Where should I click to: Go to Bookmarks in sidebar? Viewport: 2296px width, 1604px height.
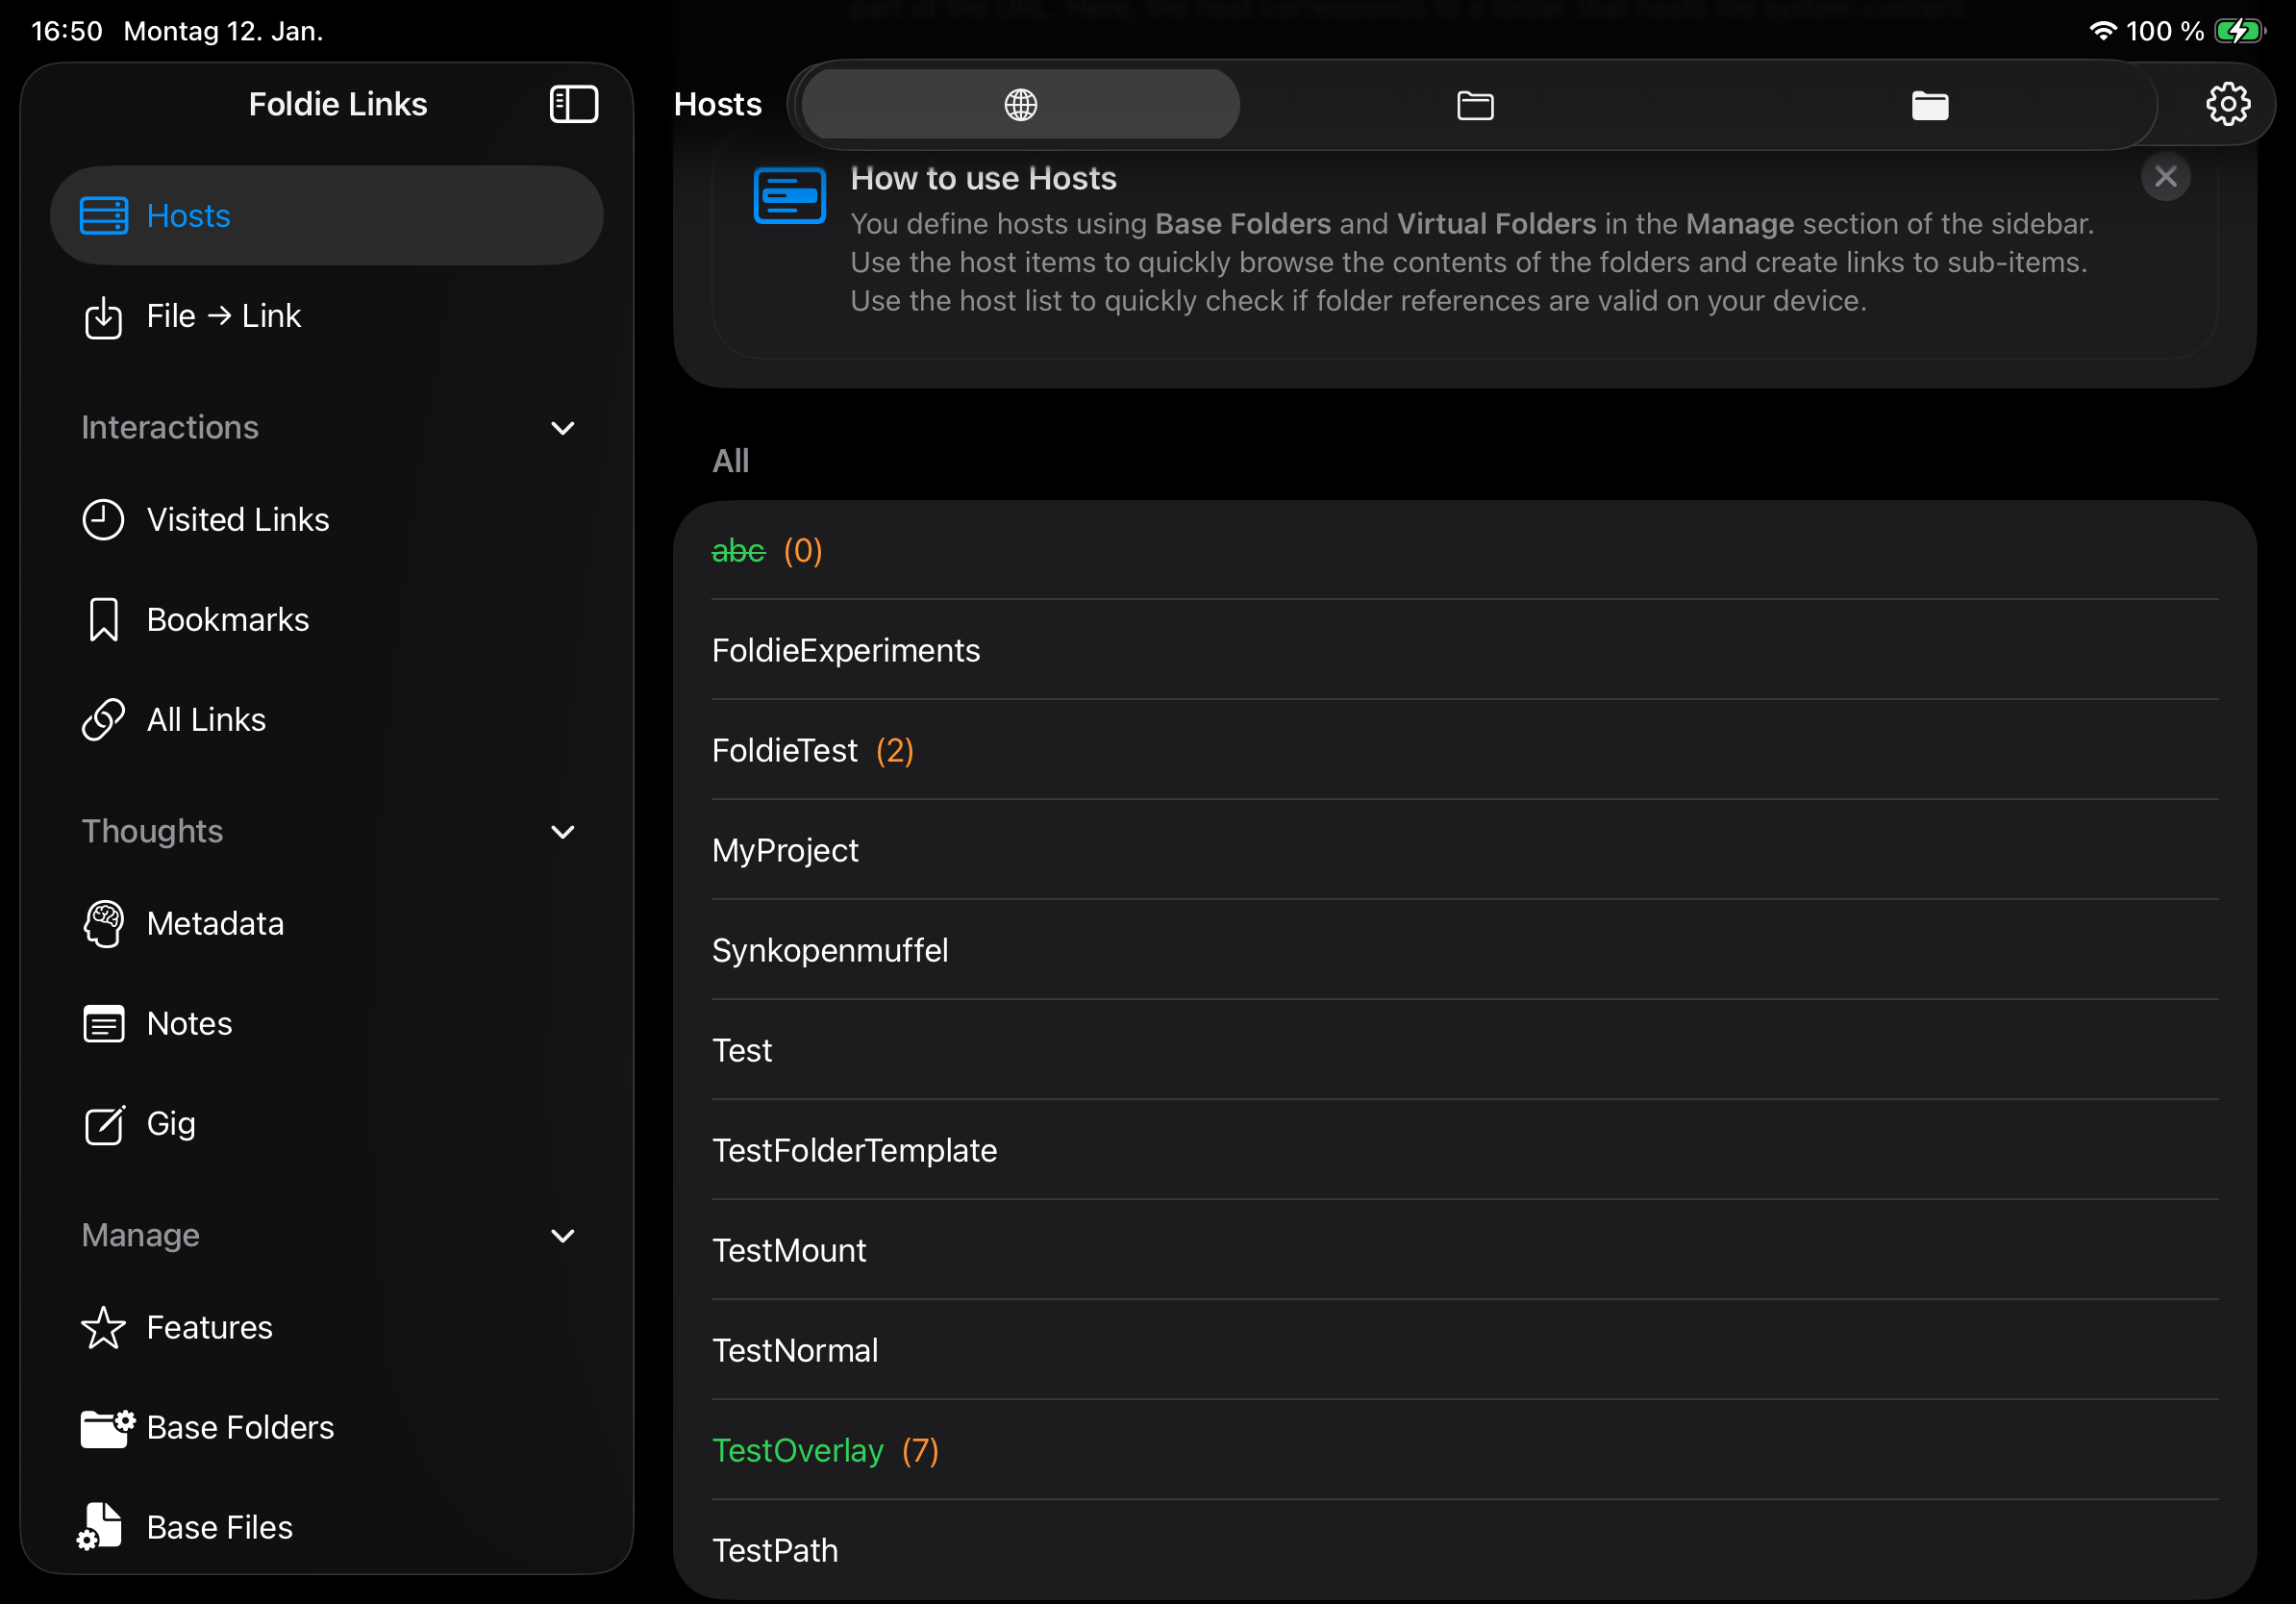pos(227,620)
